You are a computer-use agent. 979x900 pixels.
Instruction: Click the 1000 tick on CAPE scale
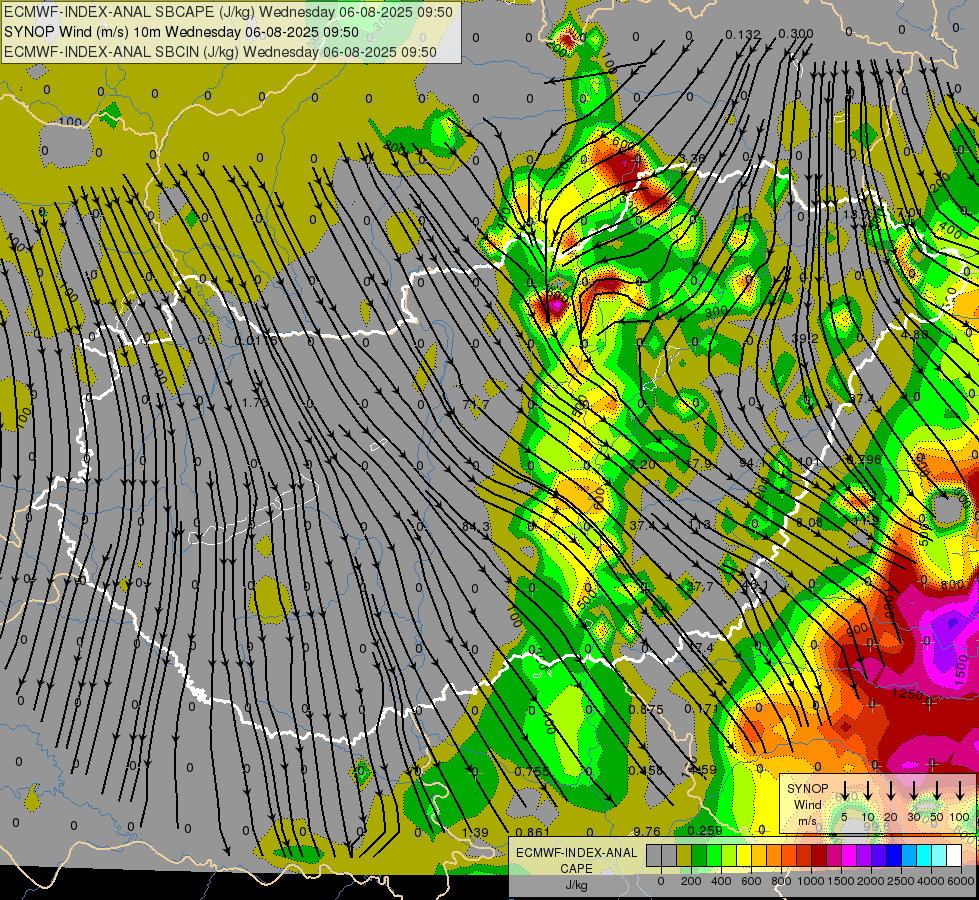coord(811,881)
